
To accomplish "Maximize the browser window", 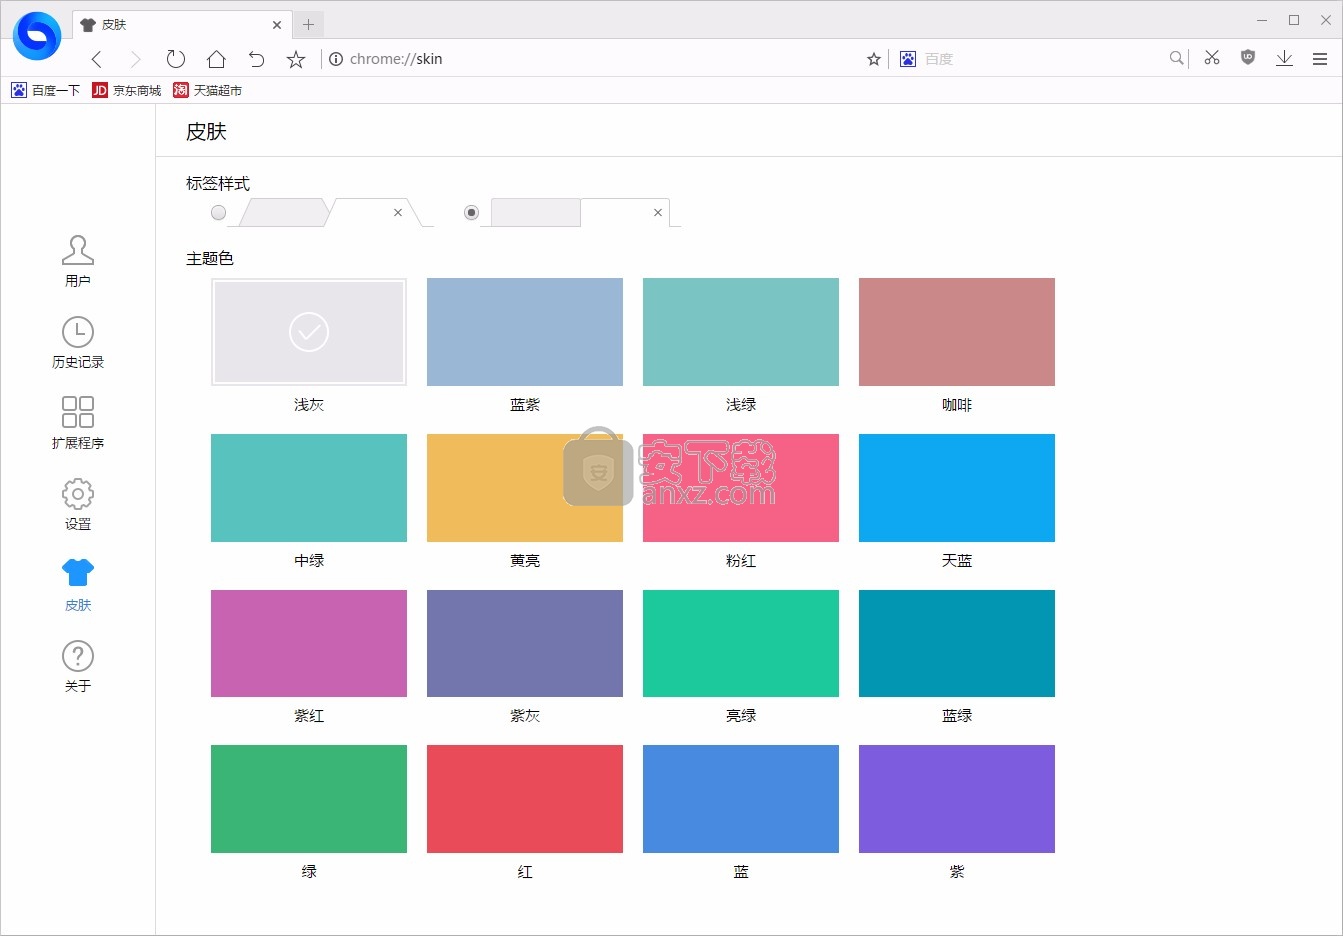I will (1294, 20).
